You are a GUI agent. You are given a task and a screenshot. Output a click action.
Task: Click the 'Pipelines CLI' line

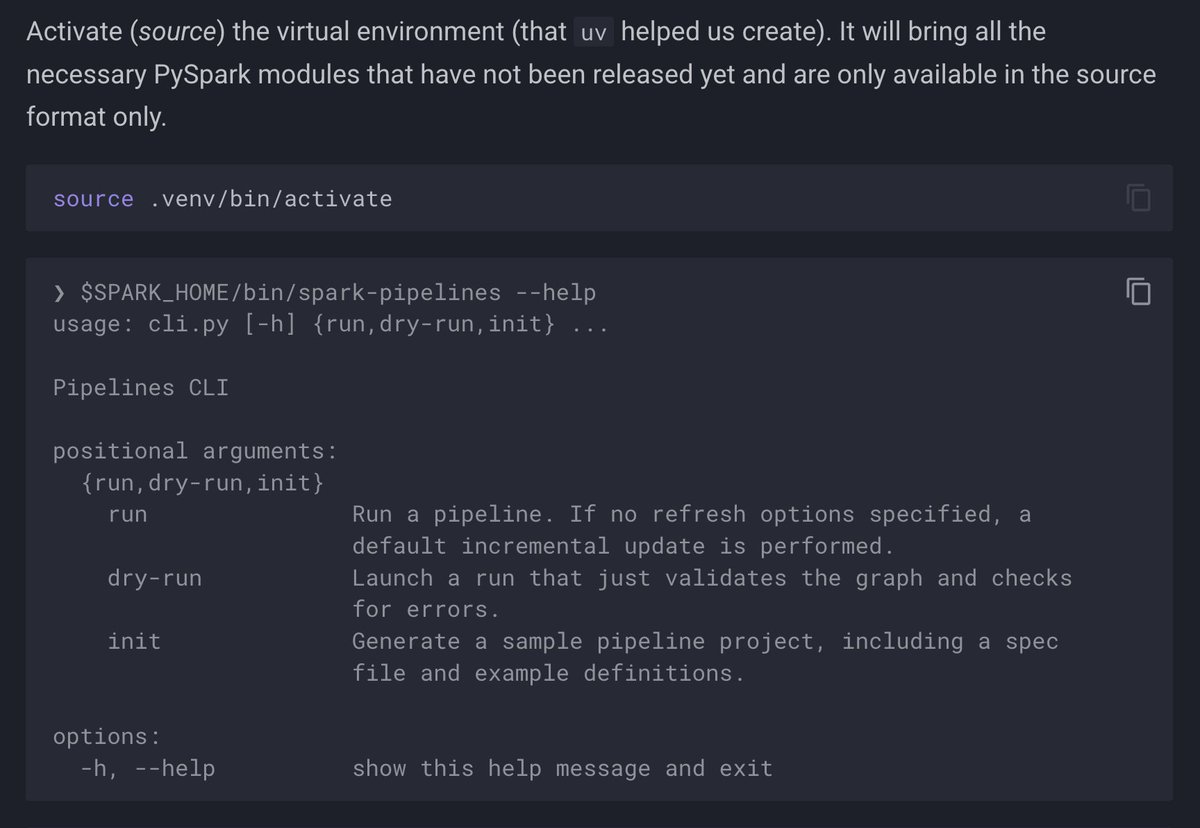(141, 388)
